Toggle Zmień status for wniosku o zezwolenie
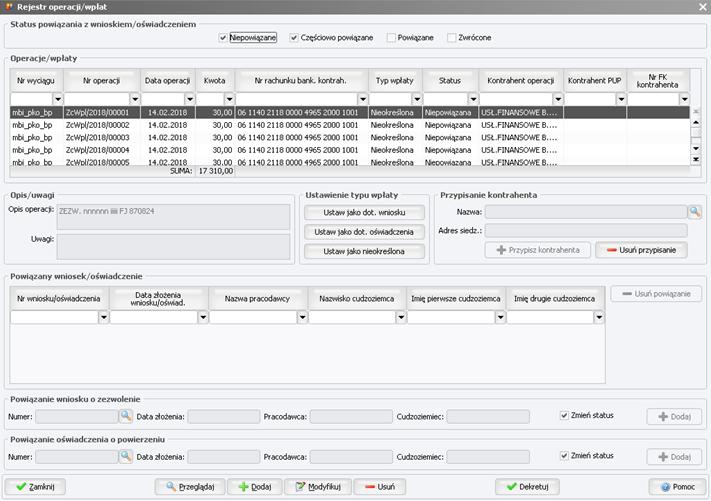 coord(564,415)
